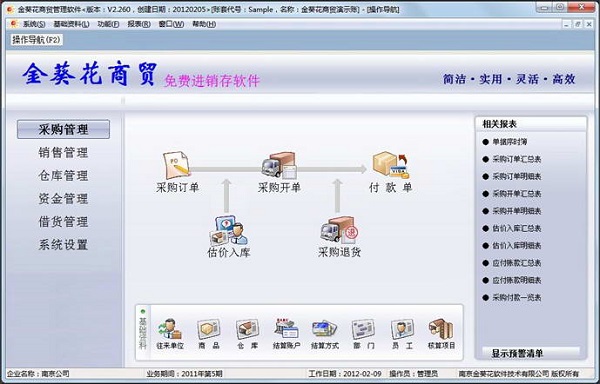Open the 系统(S) menu

pos(34,24)
